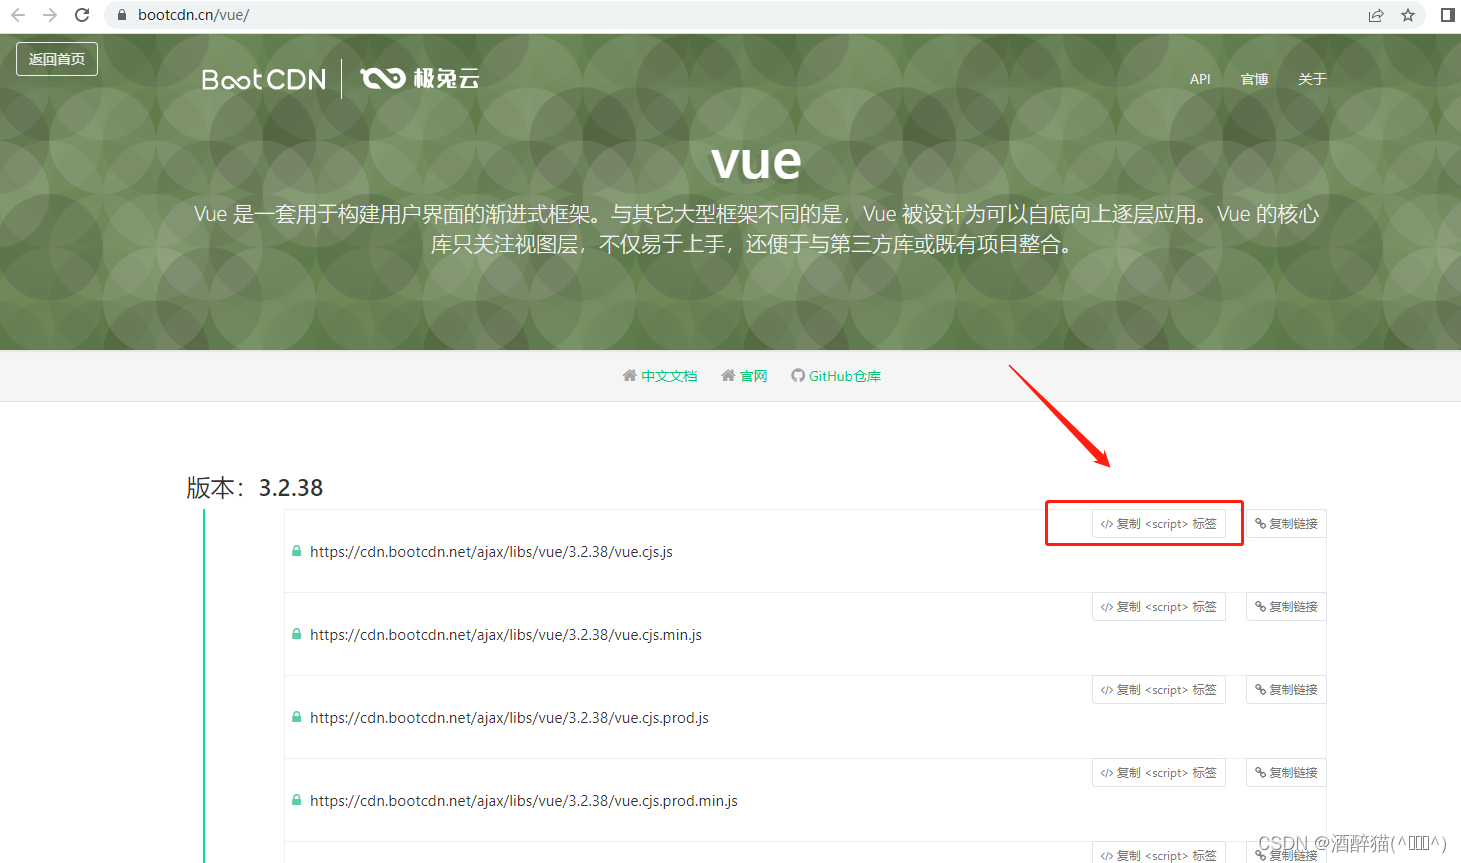Reload the page with the refresh icon
The image size is (1461, 863).
(82, 15)
